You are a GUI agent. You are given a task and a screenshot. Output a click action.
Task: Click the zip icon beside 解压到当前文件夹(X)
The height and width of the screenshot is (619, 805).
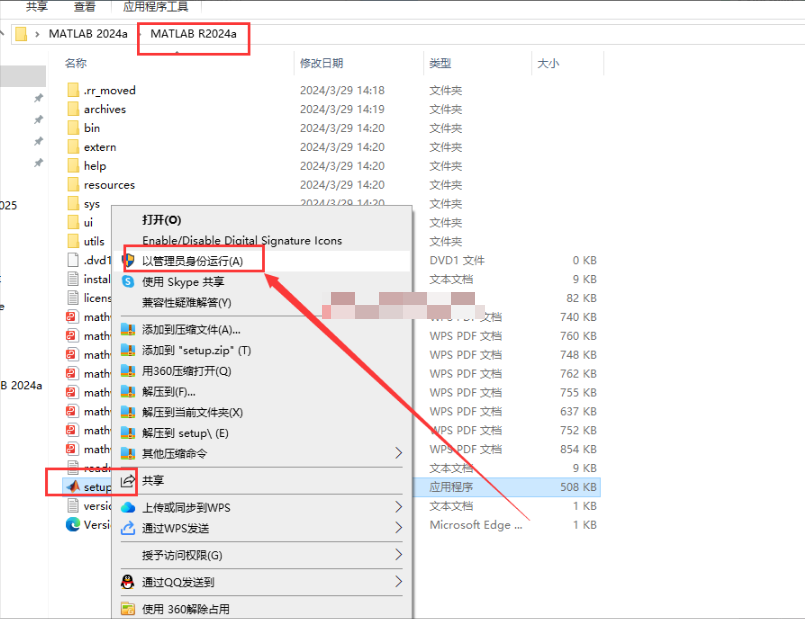[x=128, y=412]
